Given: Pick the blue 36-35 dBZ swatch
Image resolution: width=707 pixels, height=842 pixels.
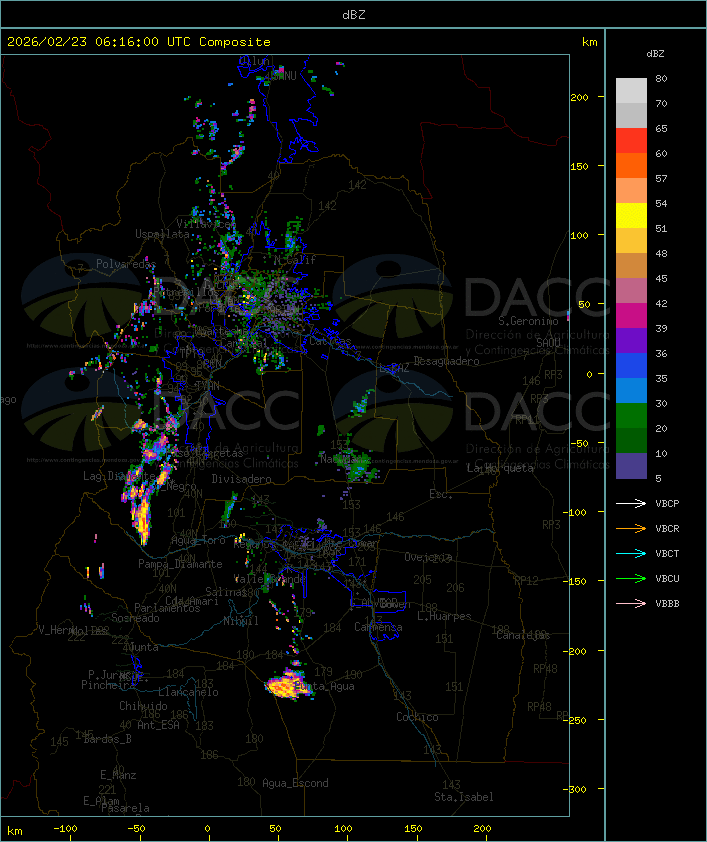Looking at the screenshot, I should (631, 366).
